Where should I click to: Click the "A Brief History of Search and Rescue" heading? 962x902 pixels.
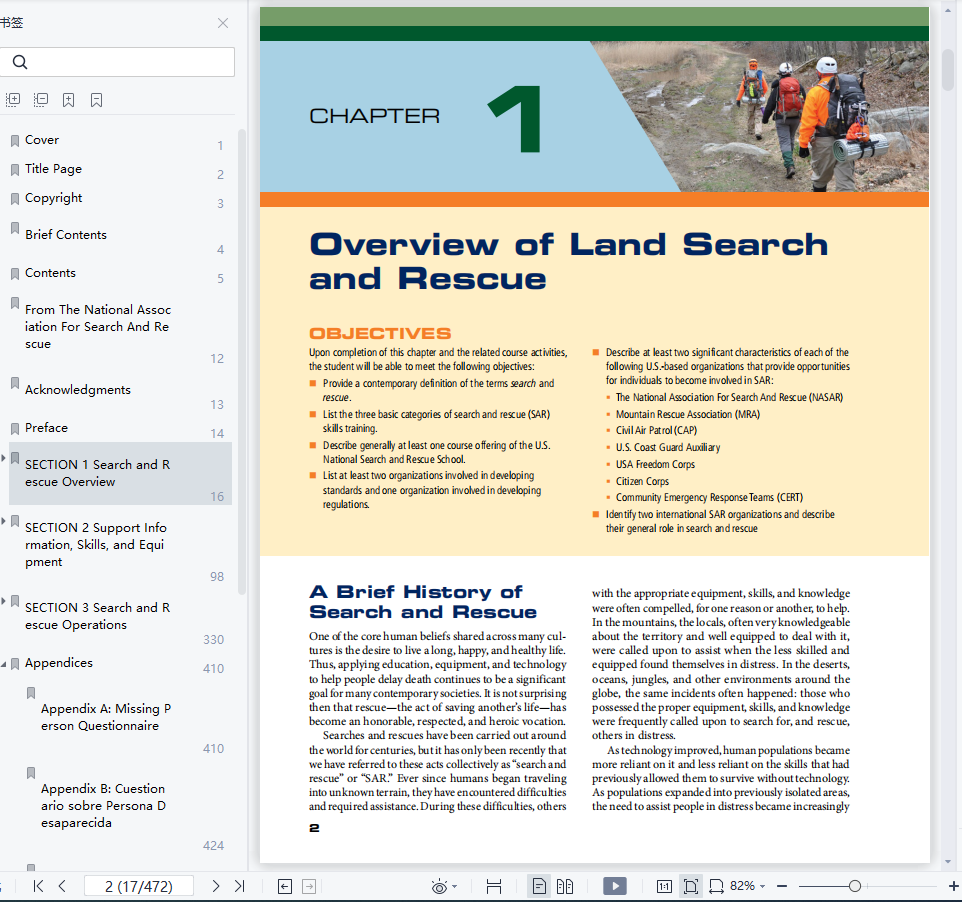(x=423, y=602)
